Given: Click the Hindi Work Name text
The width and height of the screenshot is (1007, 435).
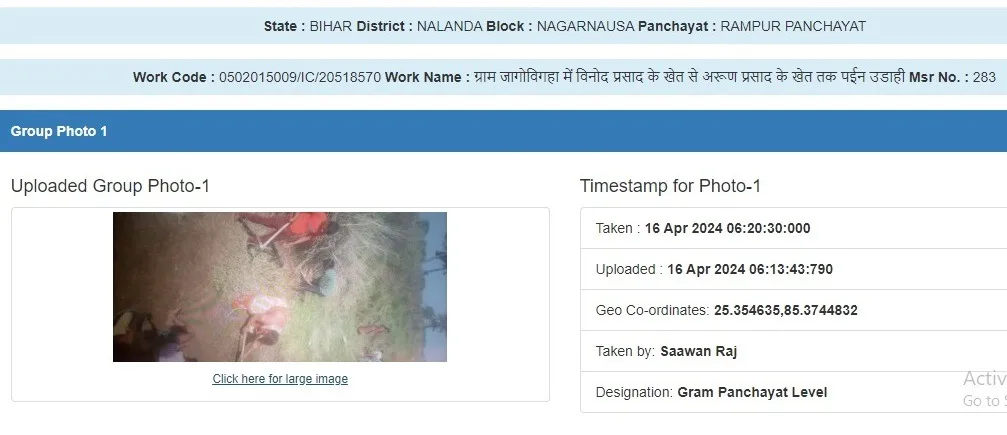Looking at the screenshot, I should tap(689, 77).
